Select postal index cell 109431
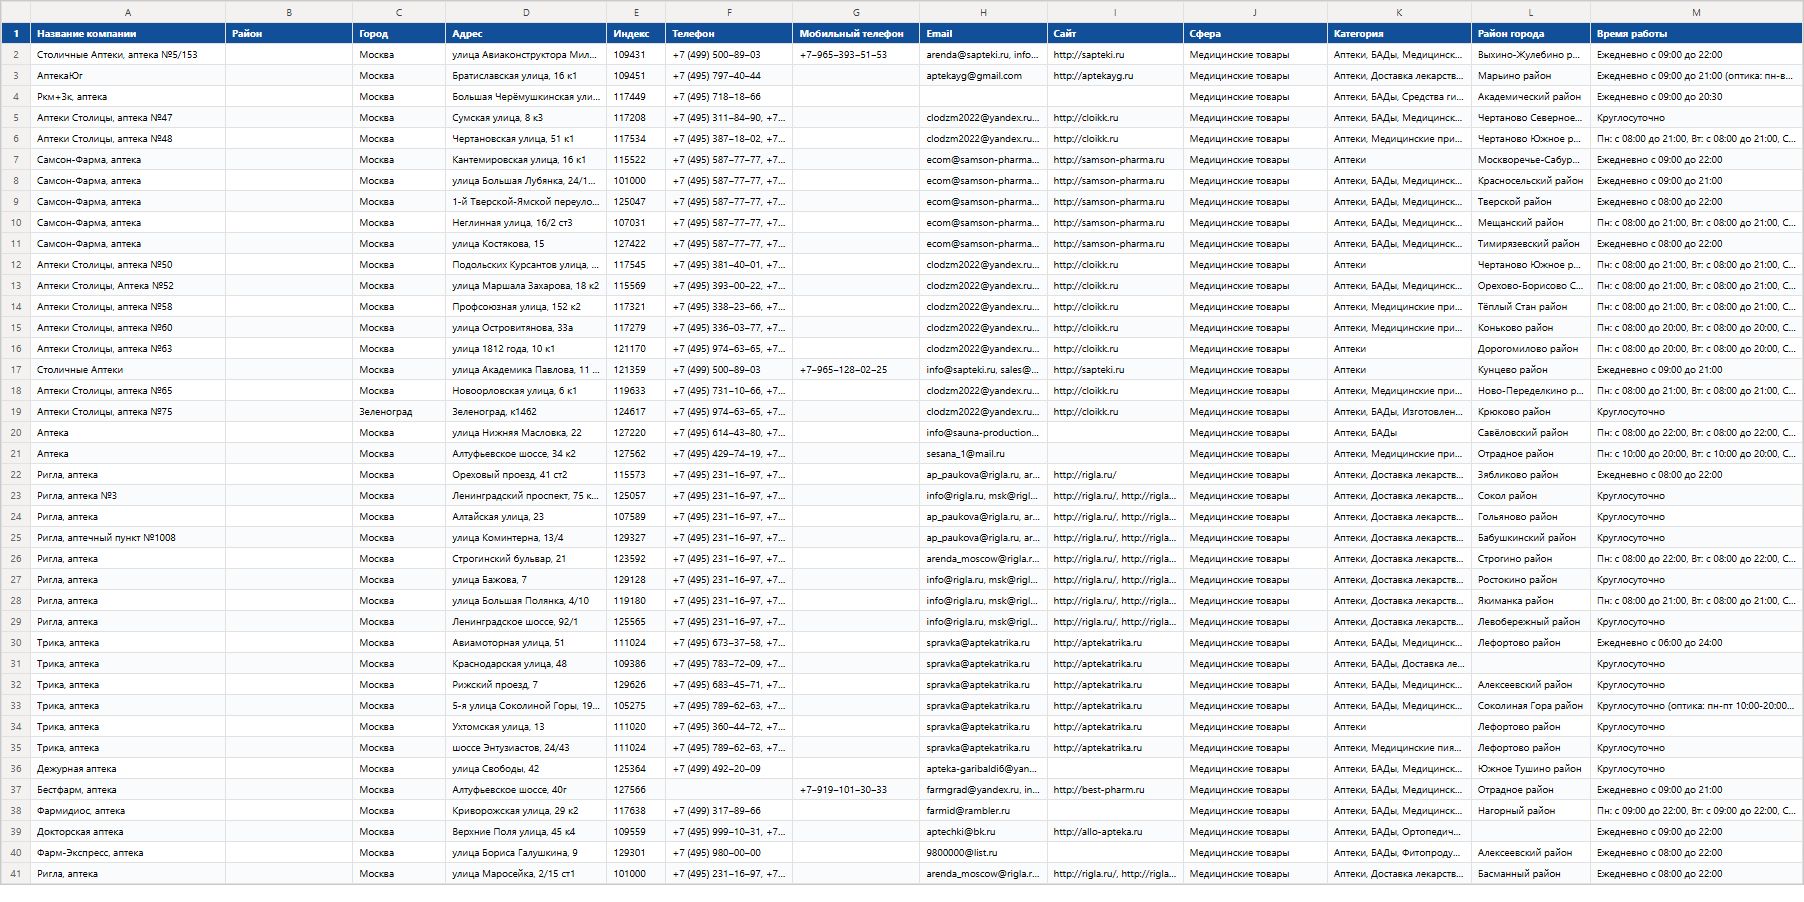 pyautogui.click(x=636, y=55)
